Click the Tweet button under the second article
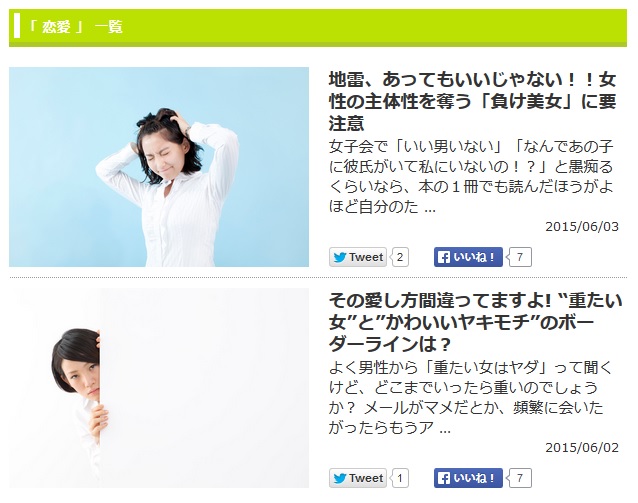This screenshot has height=503, width=638. click(x=358, y=478)
